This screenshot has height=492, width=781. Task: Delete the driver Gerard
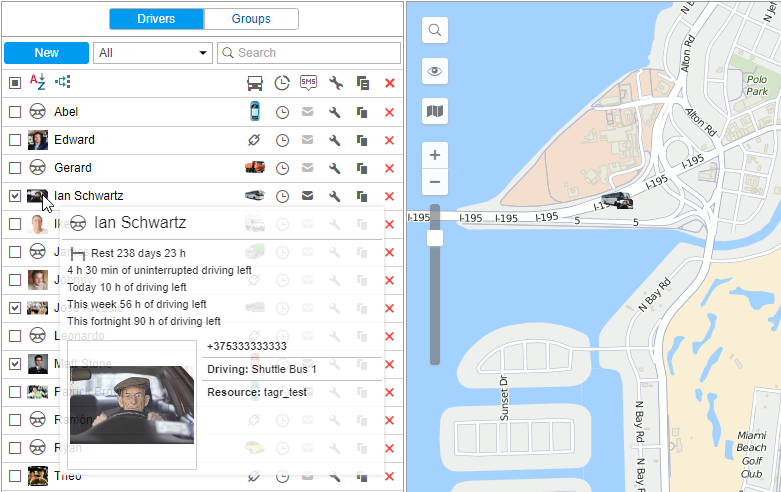pyautogui.click(x=390, y=168)
